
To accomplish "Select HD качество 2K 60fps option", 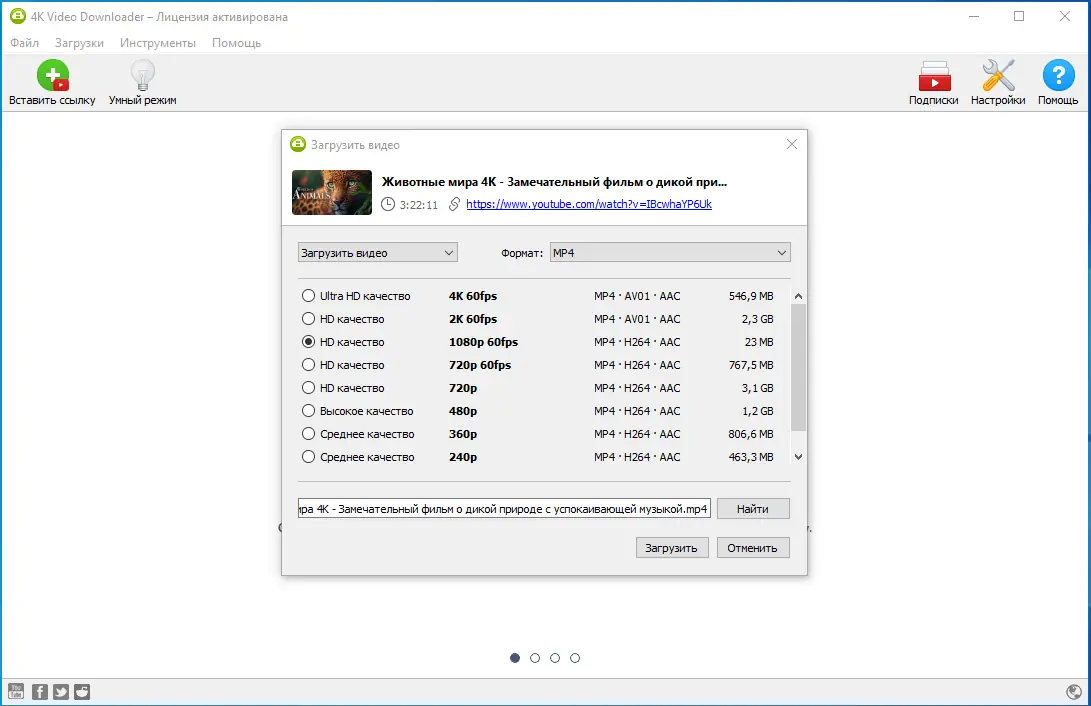I will 308,319.
